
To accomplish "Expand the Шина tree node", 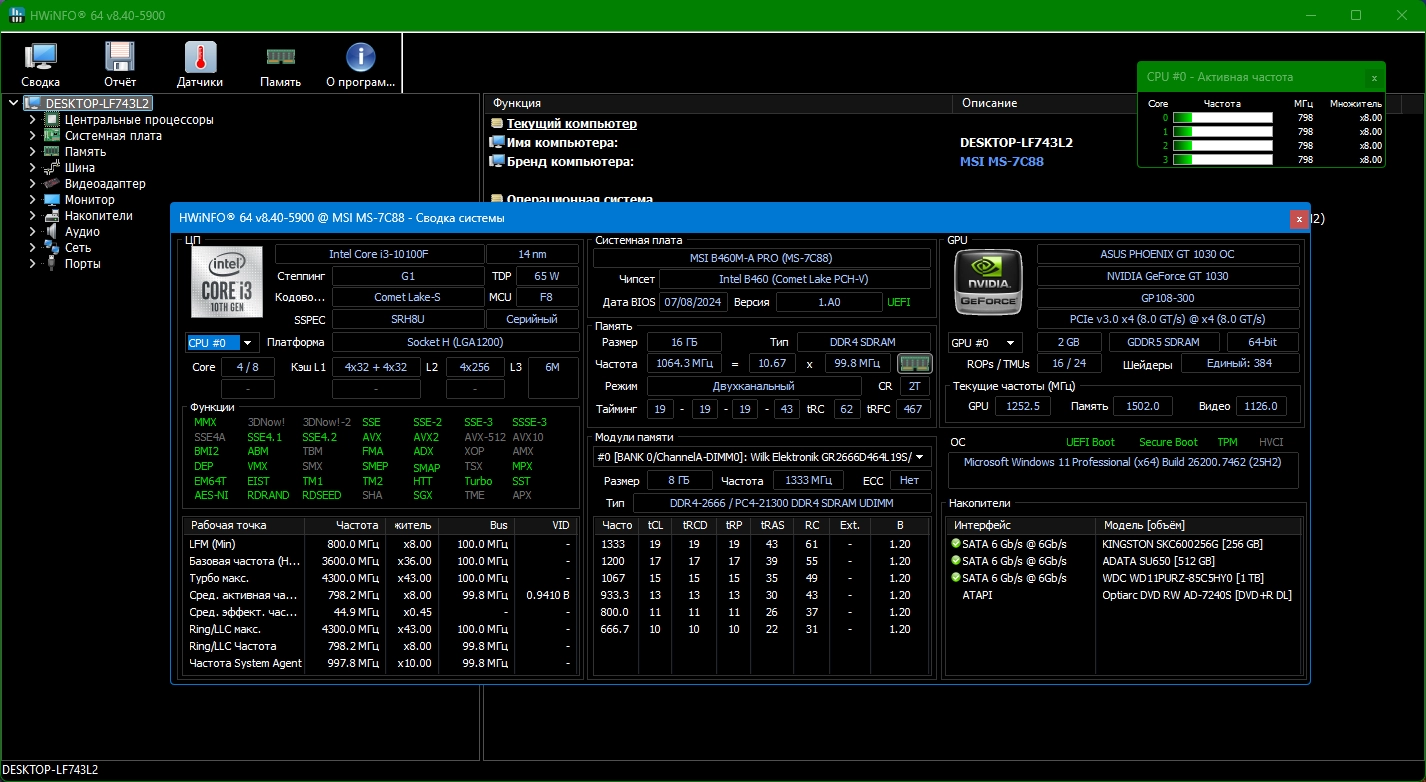I will (x=32, y=168).
